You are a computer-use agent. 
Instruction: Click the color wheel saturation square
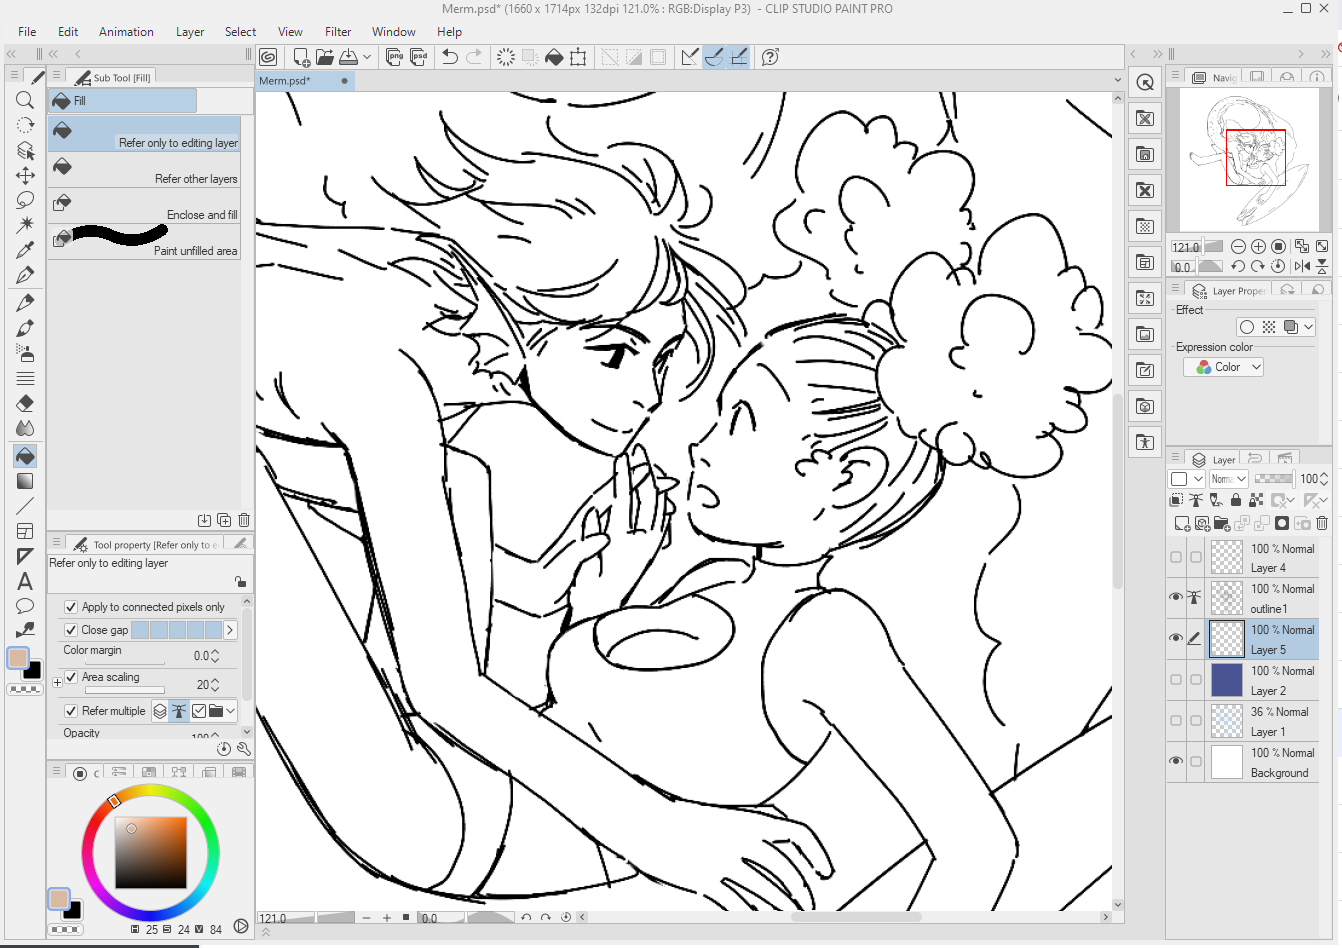point(151,853)
